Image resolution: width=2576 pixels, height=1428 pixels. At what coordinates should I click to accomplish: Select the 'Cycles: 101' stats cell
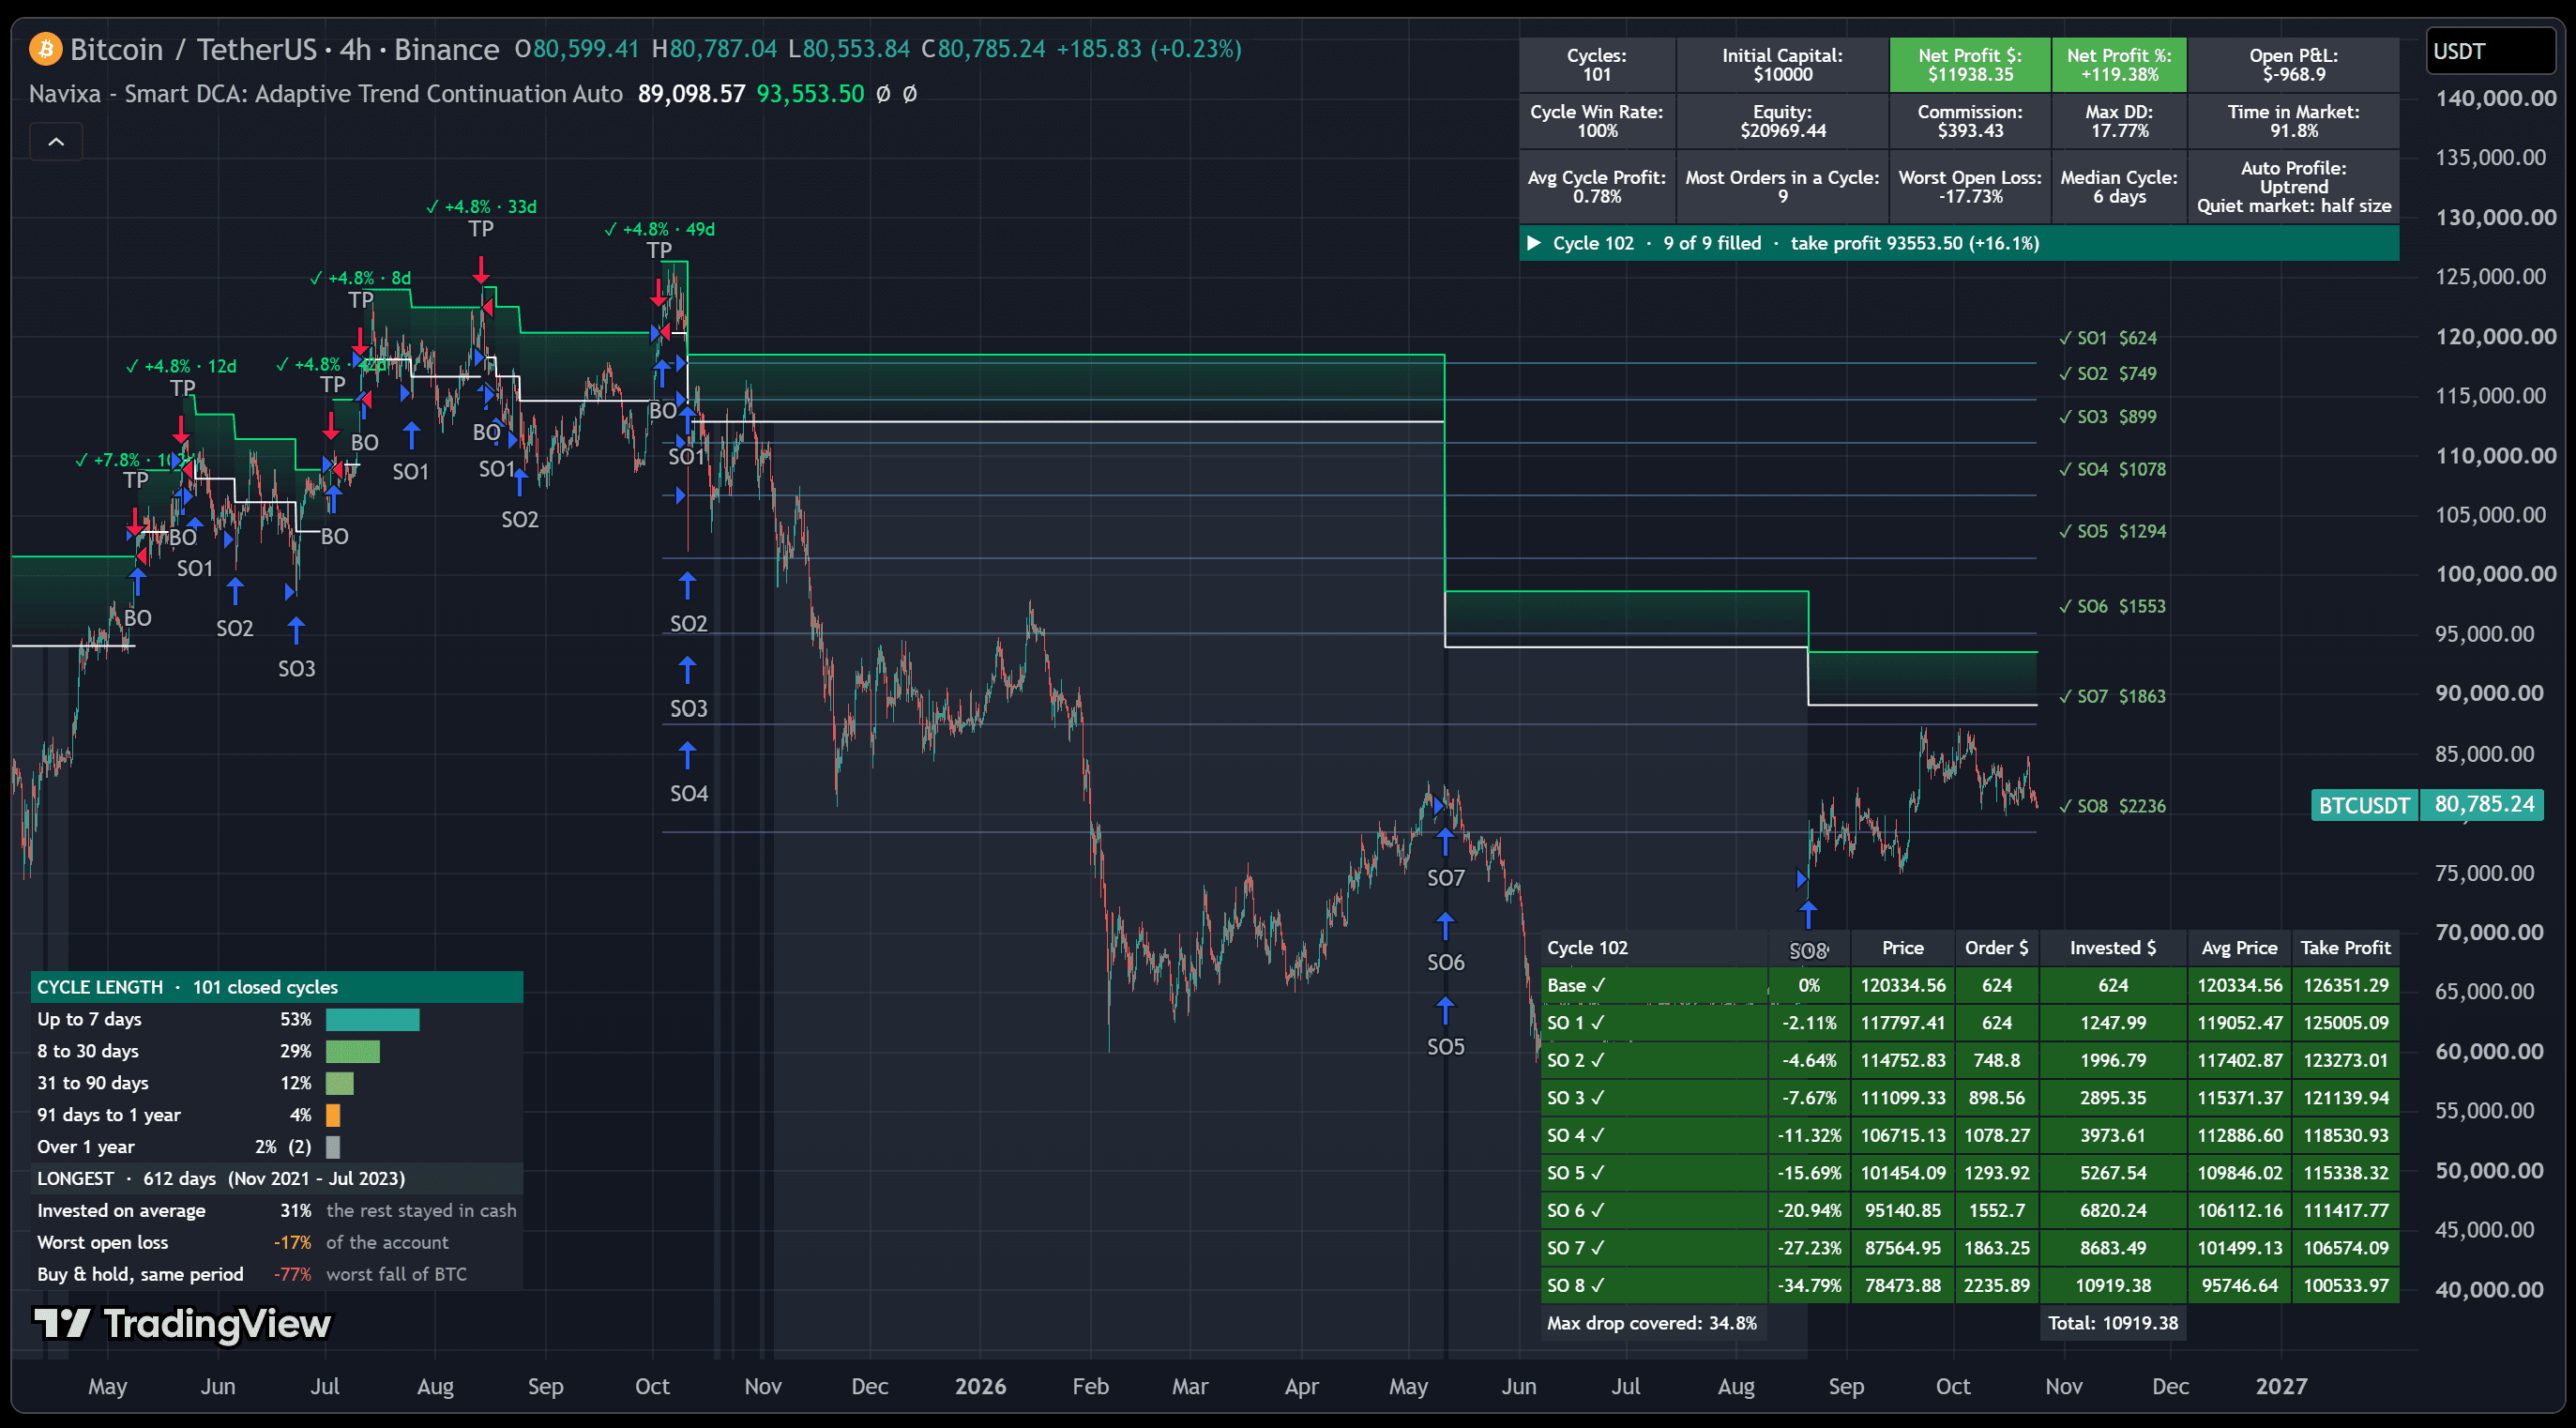(1597, 65)
